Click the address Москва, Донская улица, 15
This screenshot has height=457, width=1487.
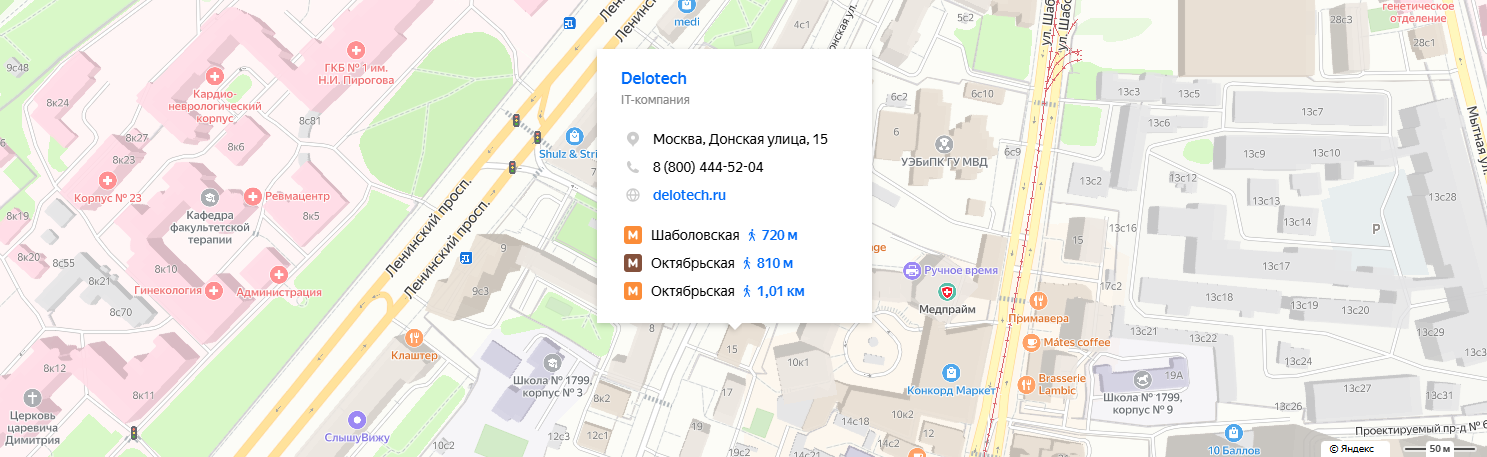coord(740,139)
